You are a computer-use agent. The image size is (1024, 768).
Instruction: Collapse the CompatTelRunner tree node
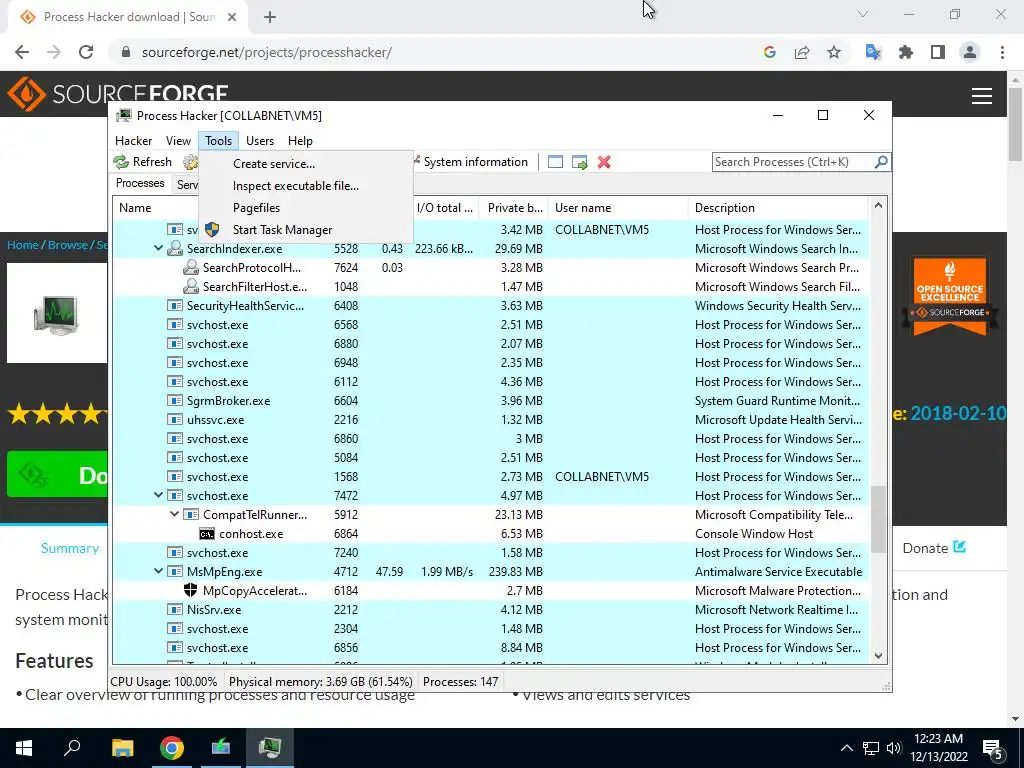[x=174, y=514]
